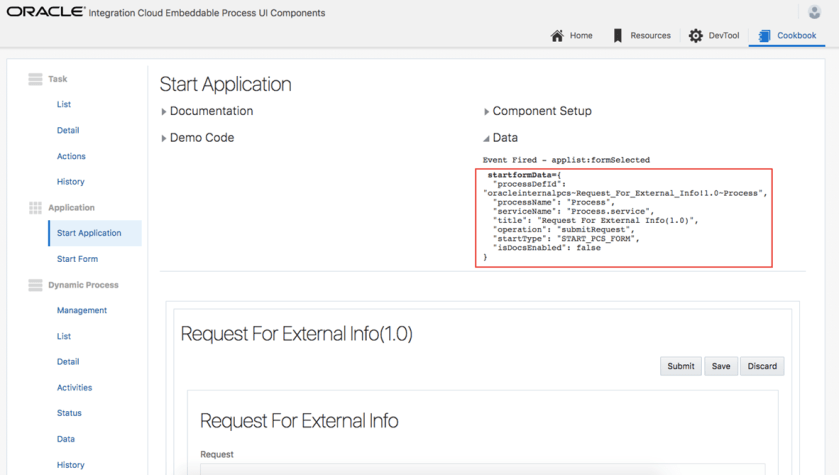Select Task Actions in the sidebar
The height and width of the screenshot is (475, 839).
[71, 156]
